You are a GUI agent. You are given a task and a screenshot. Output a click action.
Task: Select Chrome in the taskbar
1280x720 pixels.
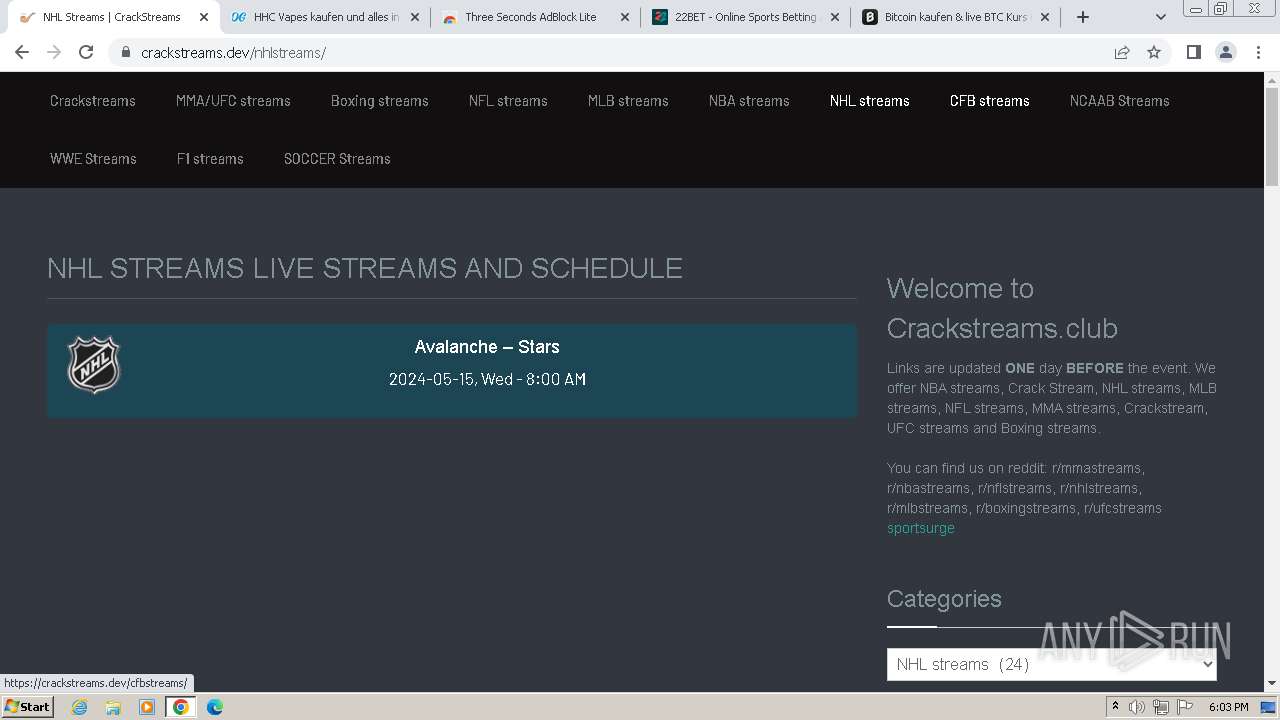(x=181, y=707)
